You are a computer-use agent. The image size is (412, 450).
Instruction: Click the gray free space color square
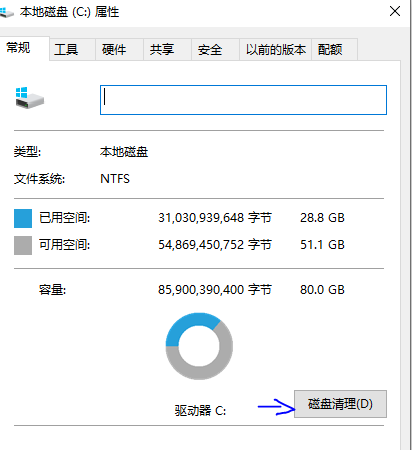point(23,245)
